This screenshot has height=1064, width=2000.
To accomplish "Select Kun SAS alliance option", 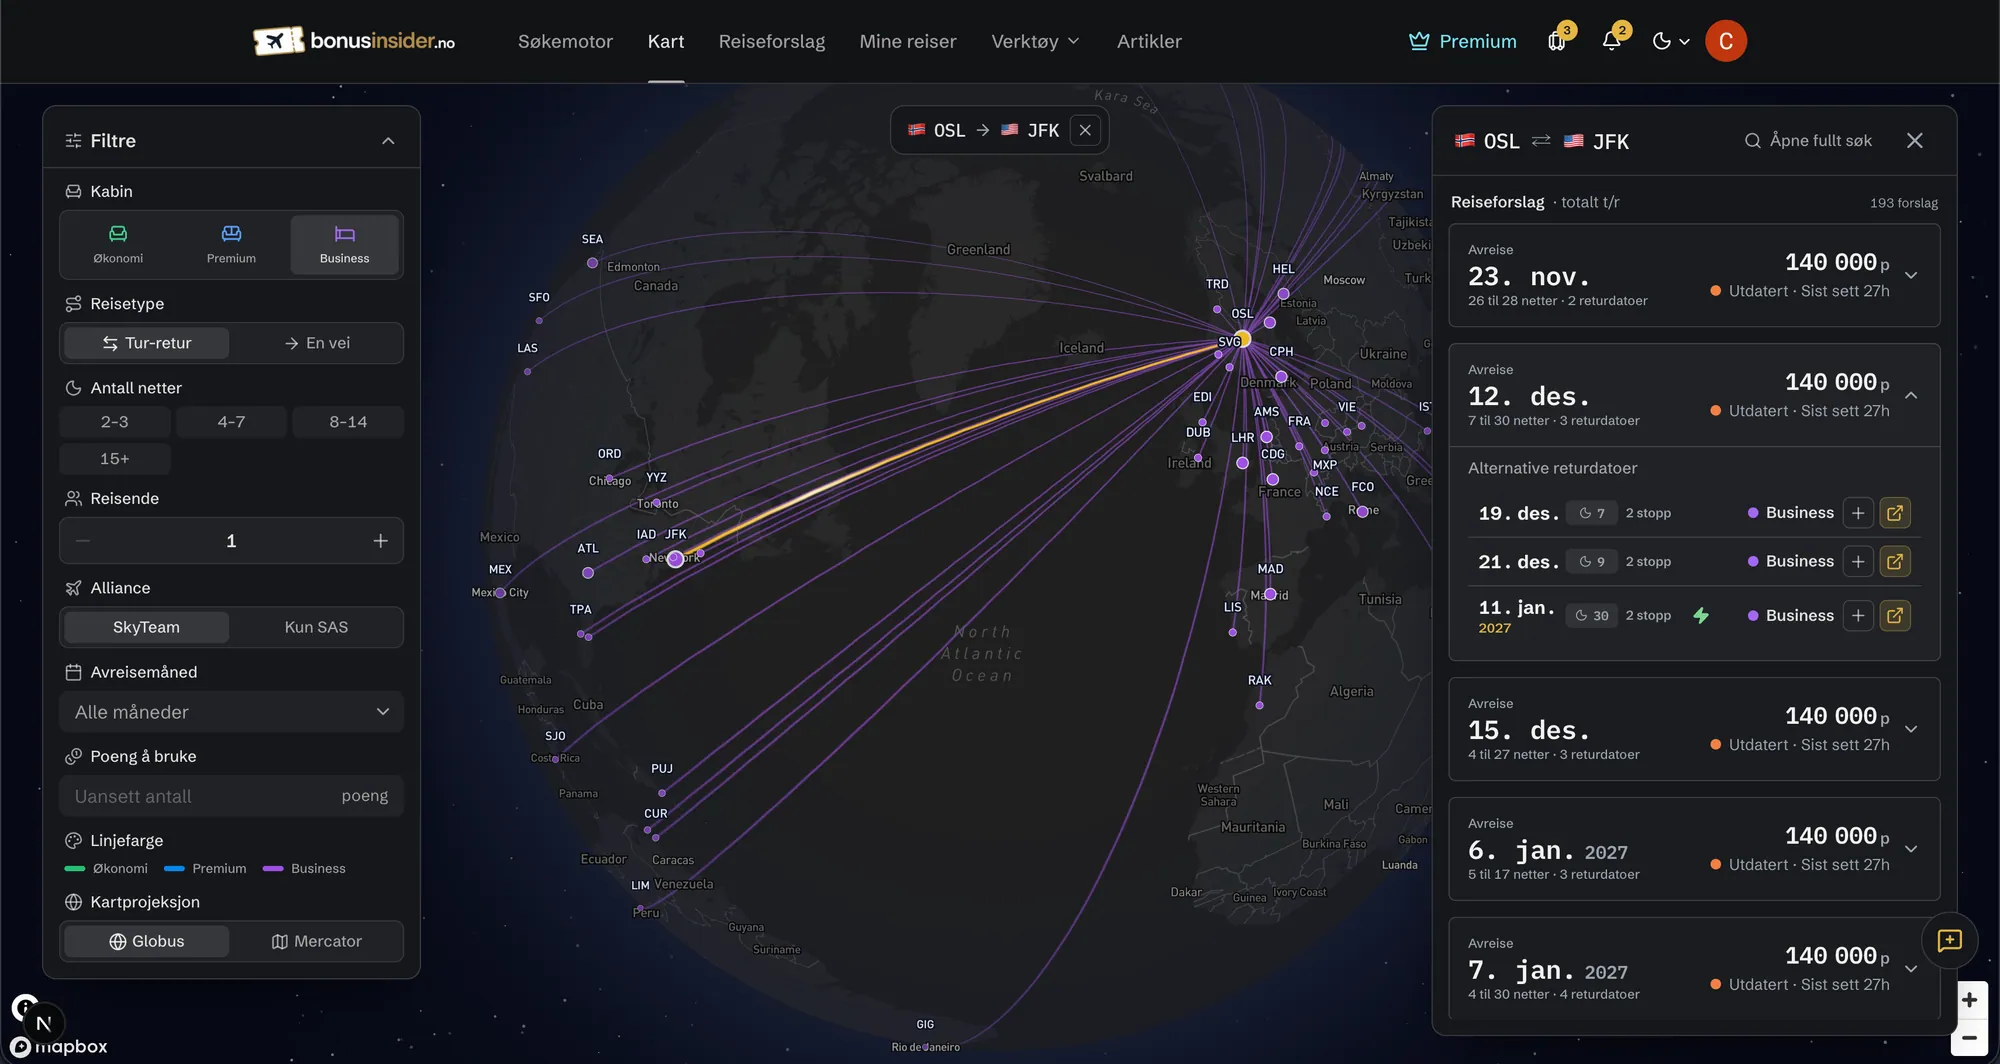I will 317,627.
